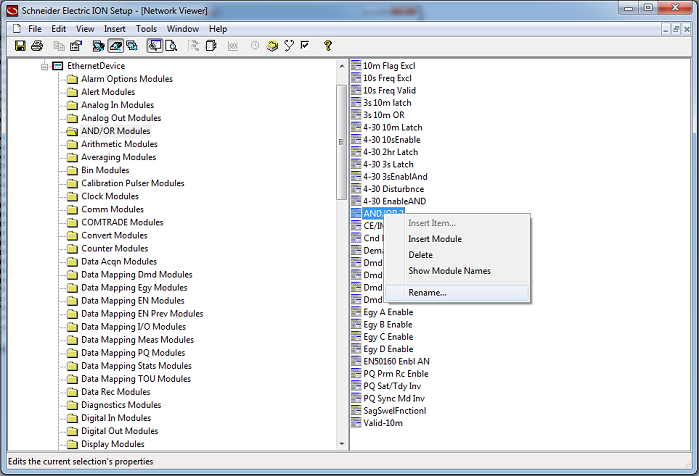Choose Show Module Names in context menu
The width and height of the screenshot is (699, 476).
457,271
